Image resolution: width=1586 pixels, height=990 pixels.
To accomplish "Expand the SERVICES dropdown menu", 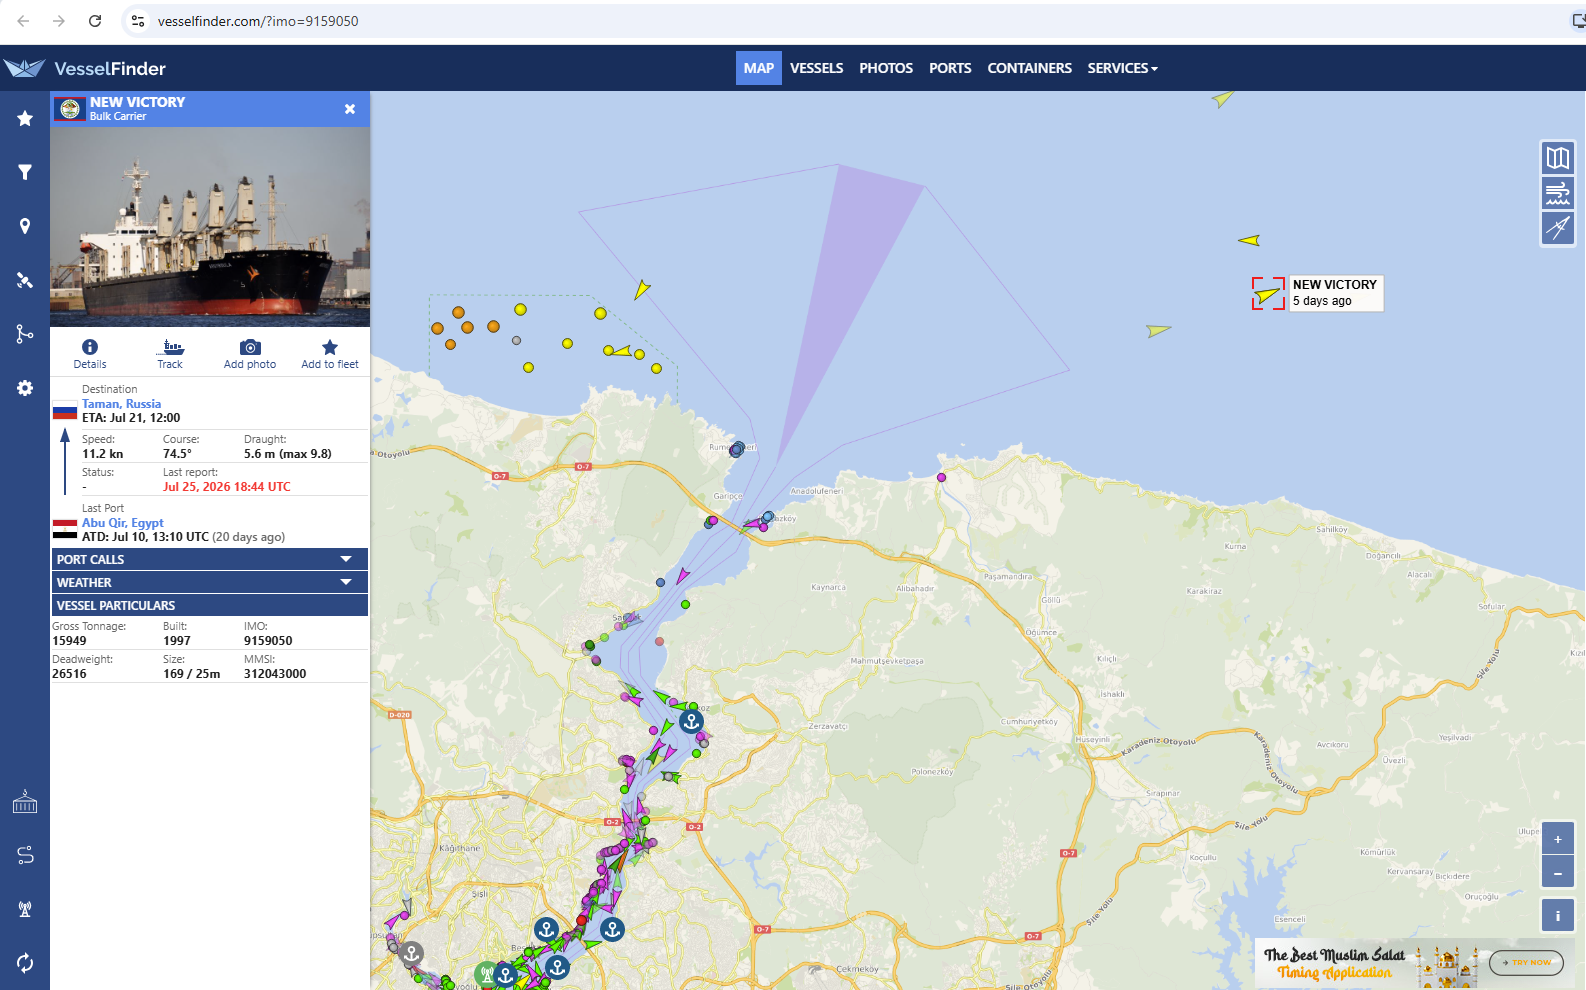I will (1122, 68).
